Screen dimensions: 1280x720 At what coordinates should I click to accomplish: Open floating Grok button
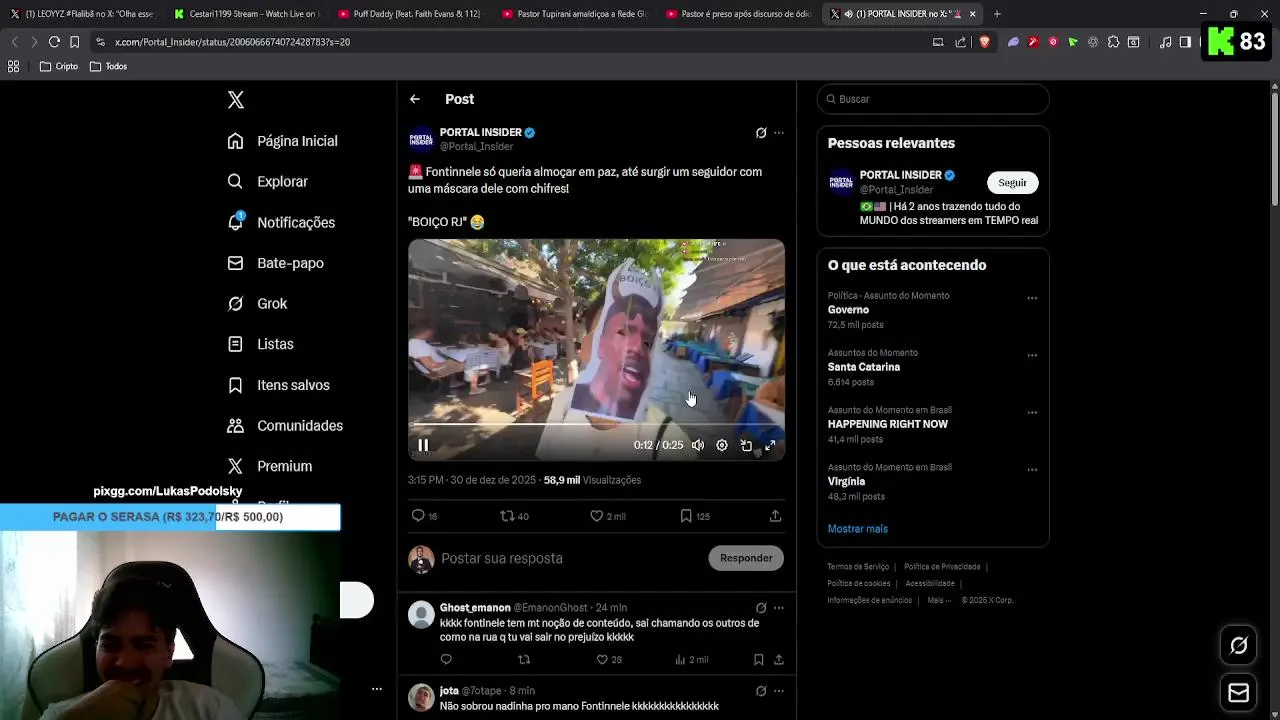pyautogui.click(x=1238, y=646)
